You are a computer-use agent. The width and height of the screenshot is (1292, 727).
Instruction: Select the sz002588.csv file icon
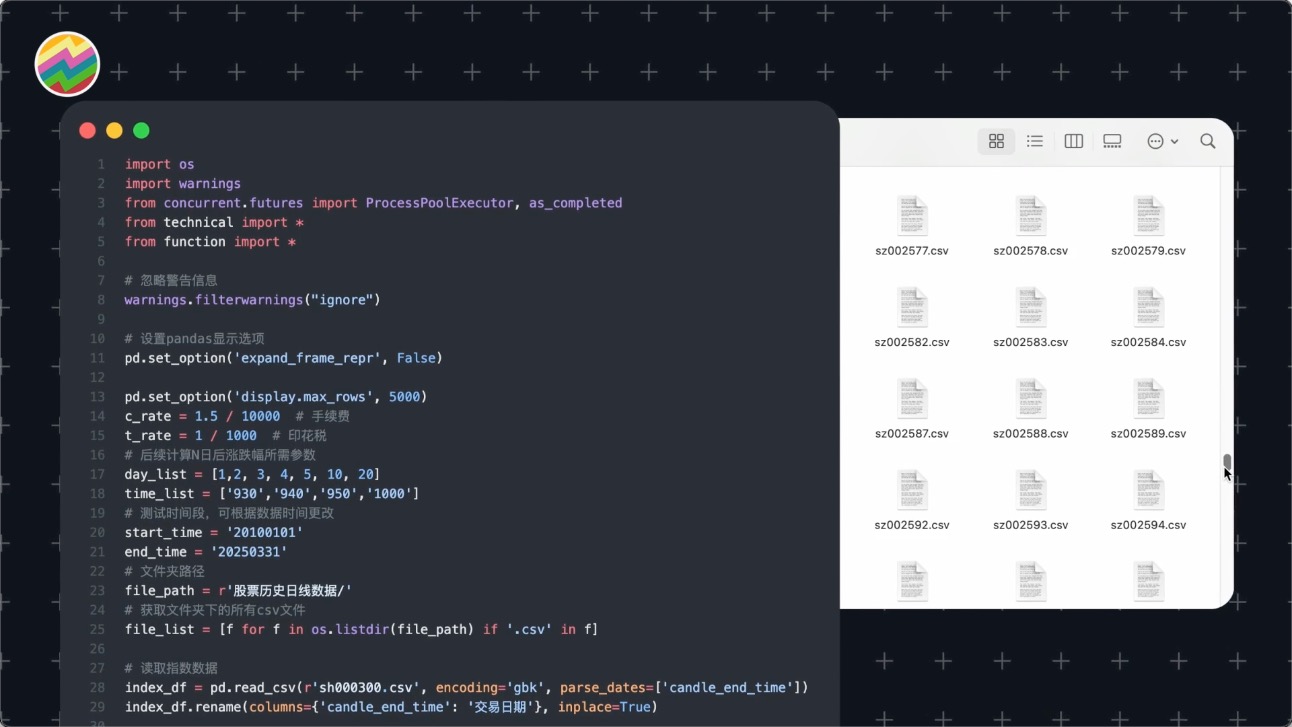[x=1030, y=399]
